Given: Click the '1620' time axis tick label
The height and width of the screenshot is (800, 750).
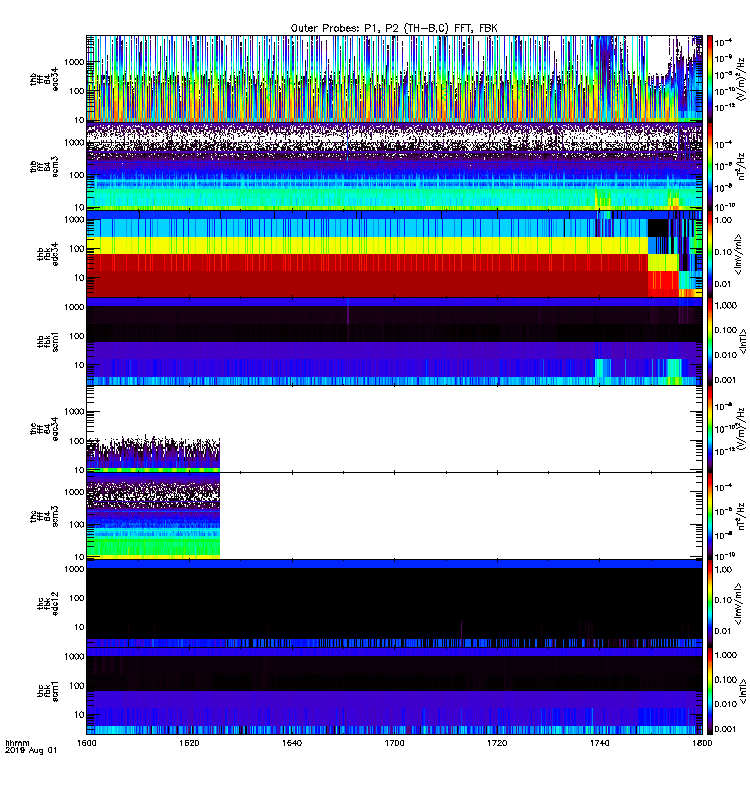Looking at the screenshot, I should click(x=189, y=743).
